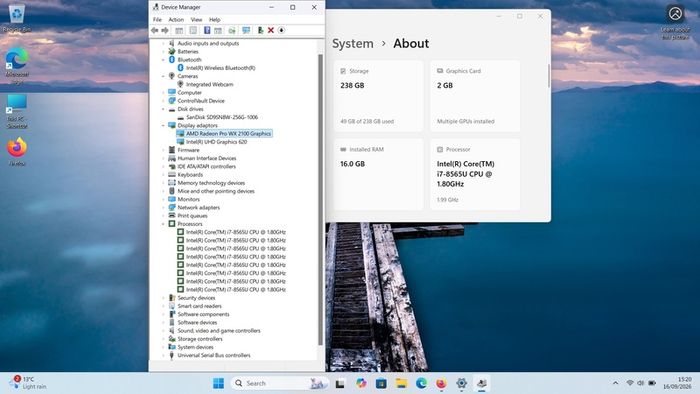
Task: Open the Action menu in Device Manager
Action: 176,20
